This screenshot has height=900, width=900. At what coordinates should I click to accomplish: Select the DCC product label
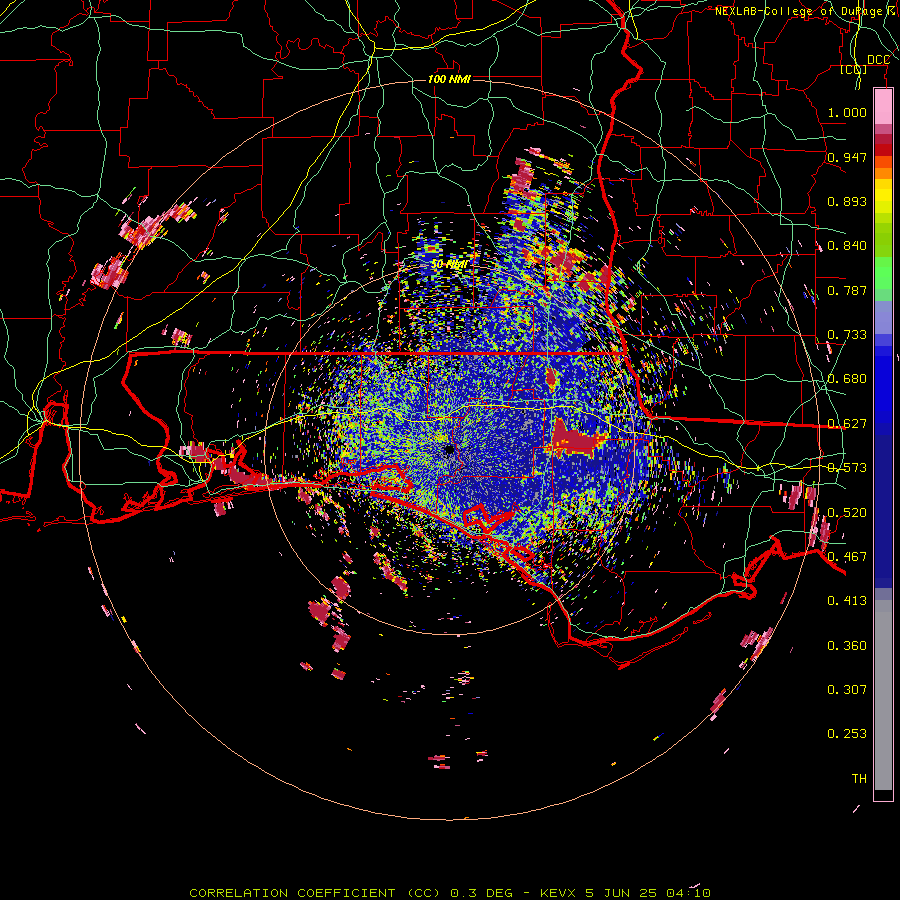pyautogui.click(x=878, y=60)
